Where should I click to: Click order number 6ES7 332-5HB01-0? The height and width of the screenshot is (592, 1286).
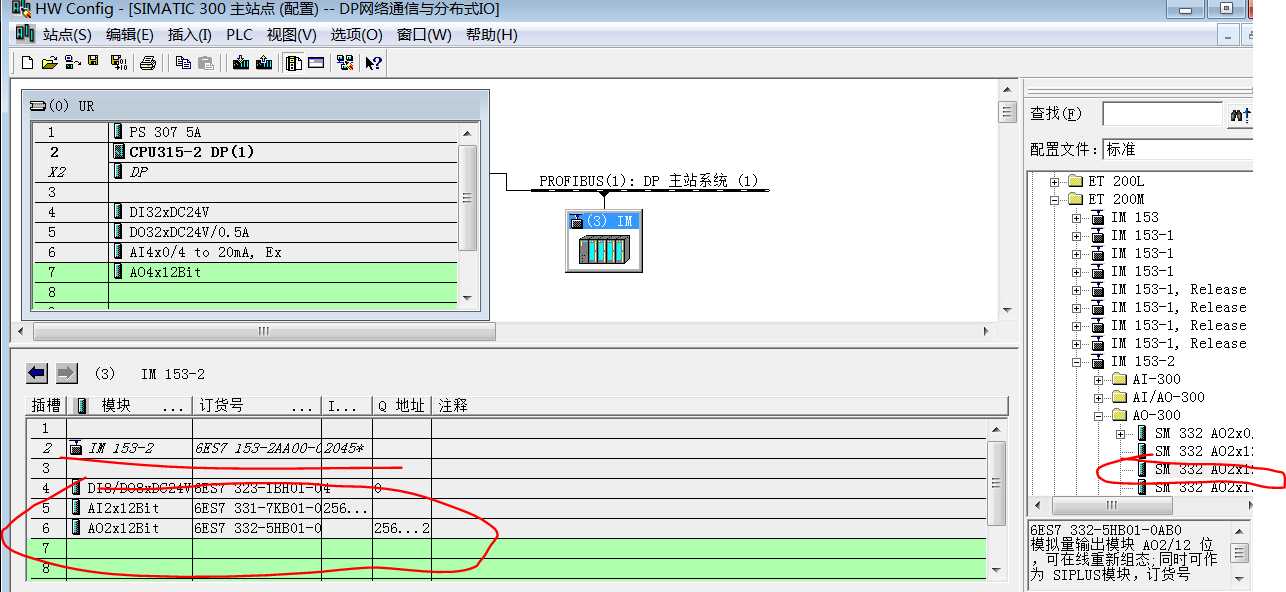[257, 528]
